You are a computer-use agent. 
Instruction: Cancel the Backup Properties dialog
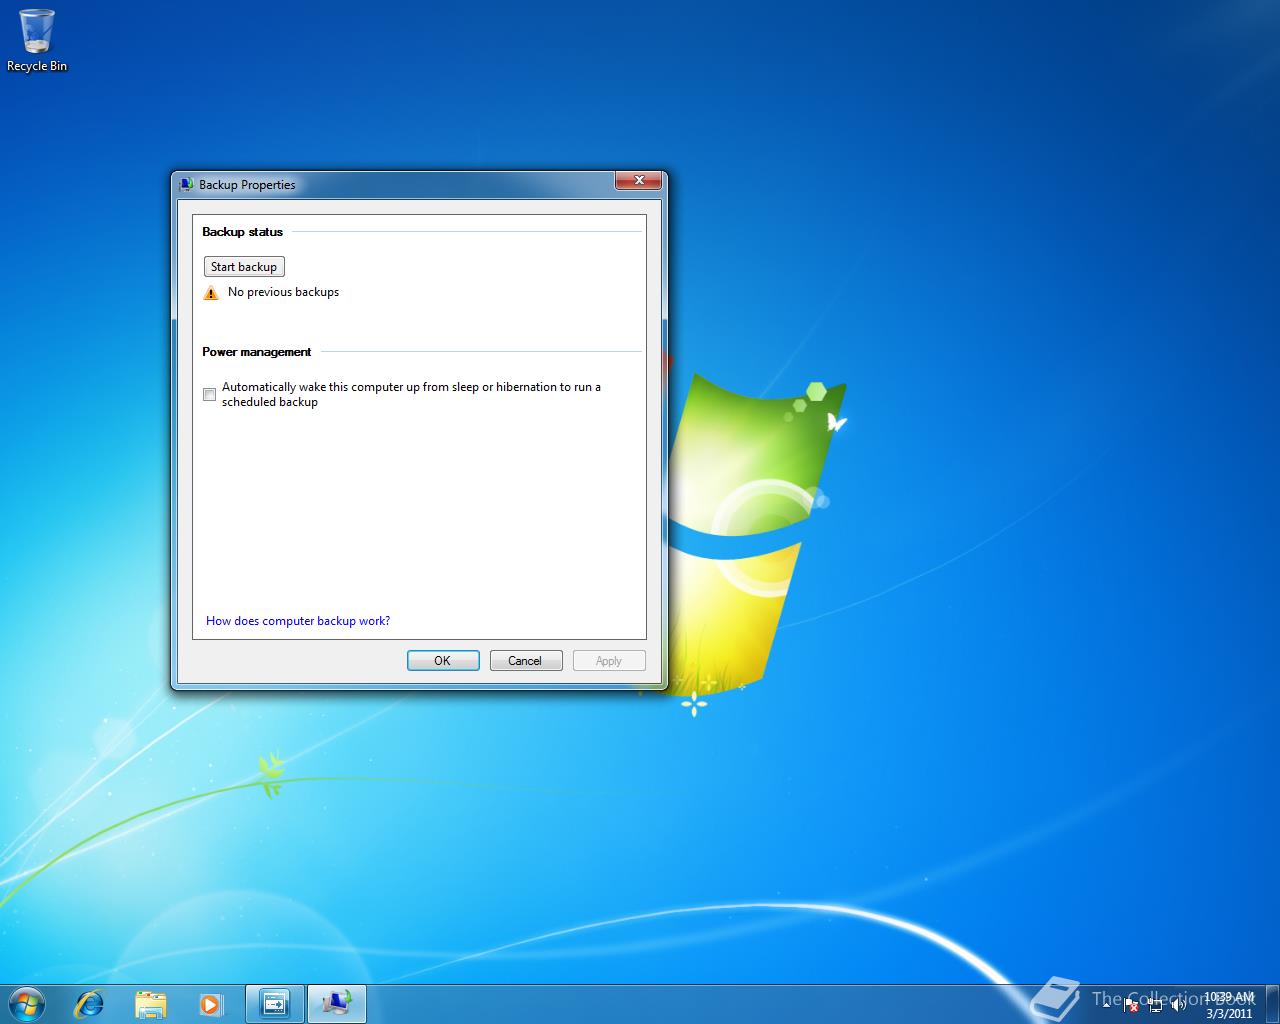pos(526,661)
